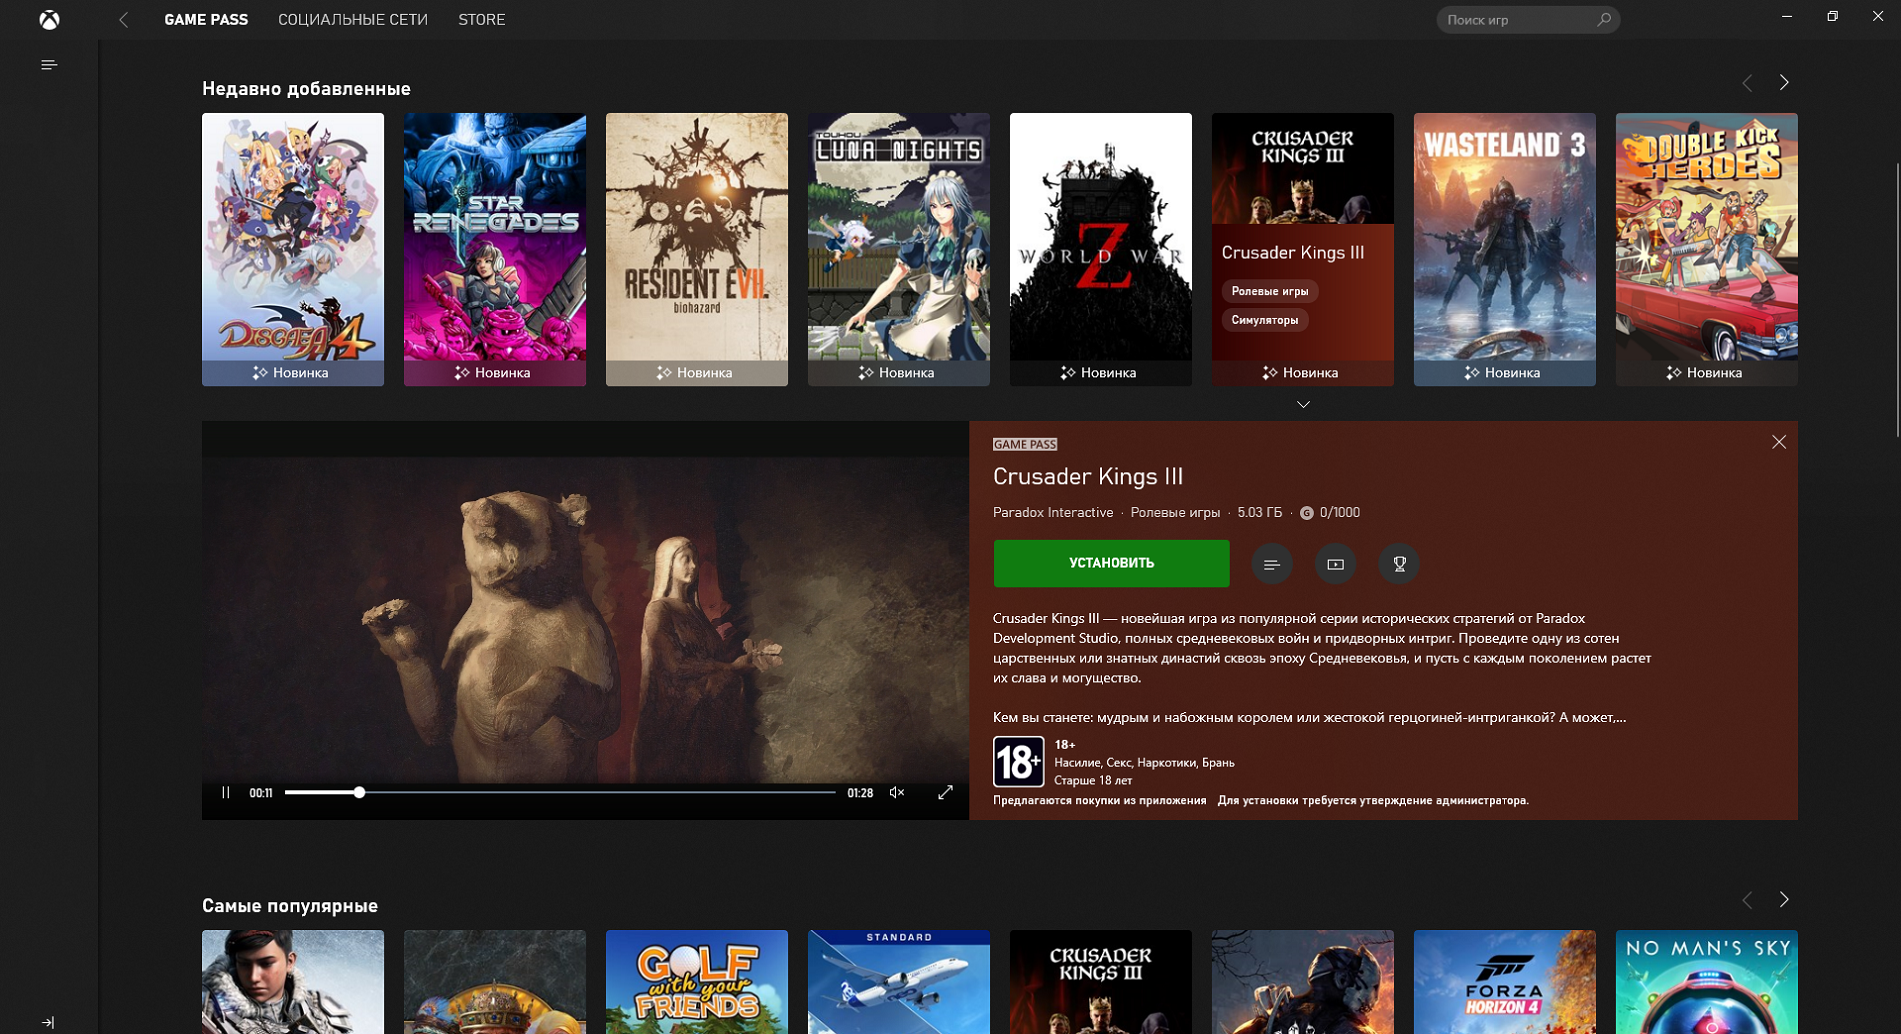Switch to the Социальные сети tab
The image size is (1901, 1034).
point(352,20)
